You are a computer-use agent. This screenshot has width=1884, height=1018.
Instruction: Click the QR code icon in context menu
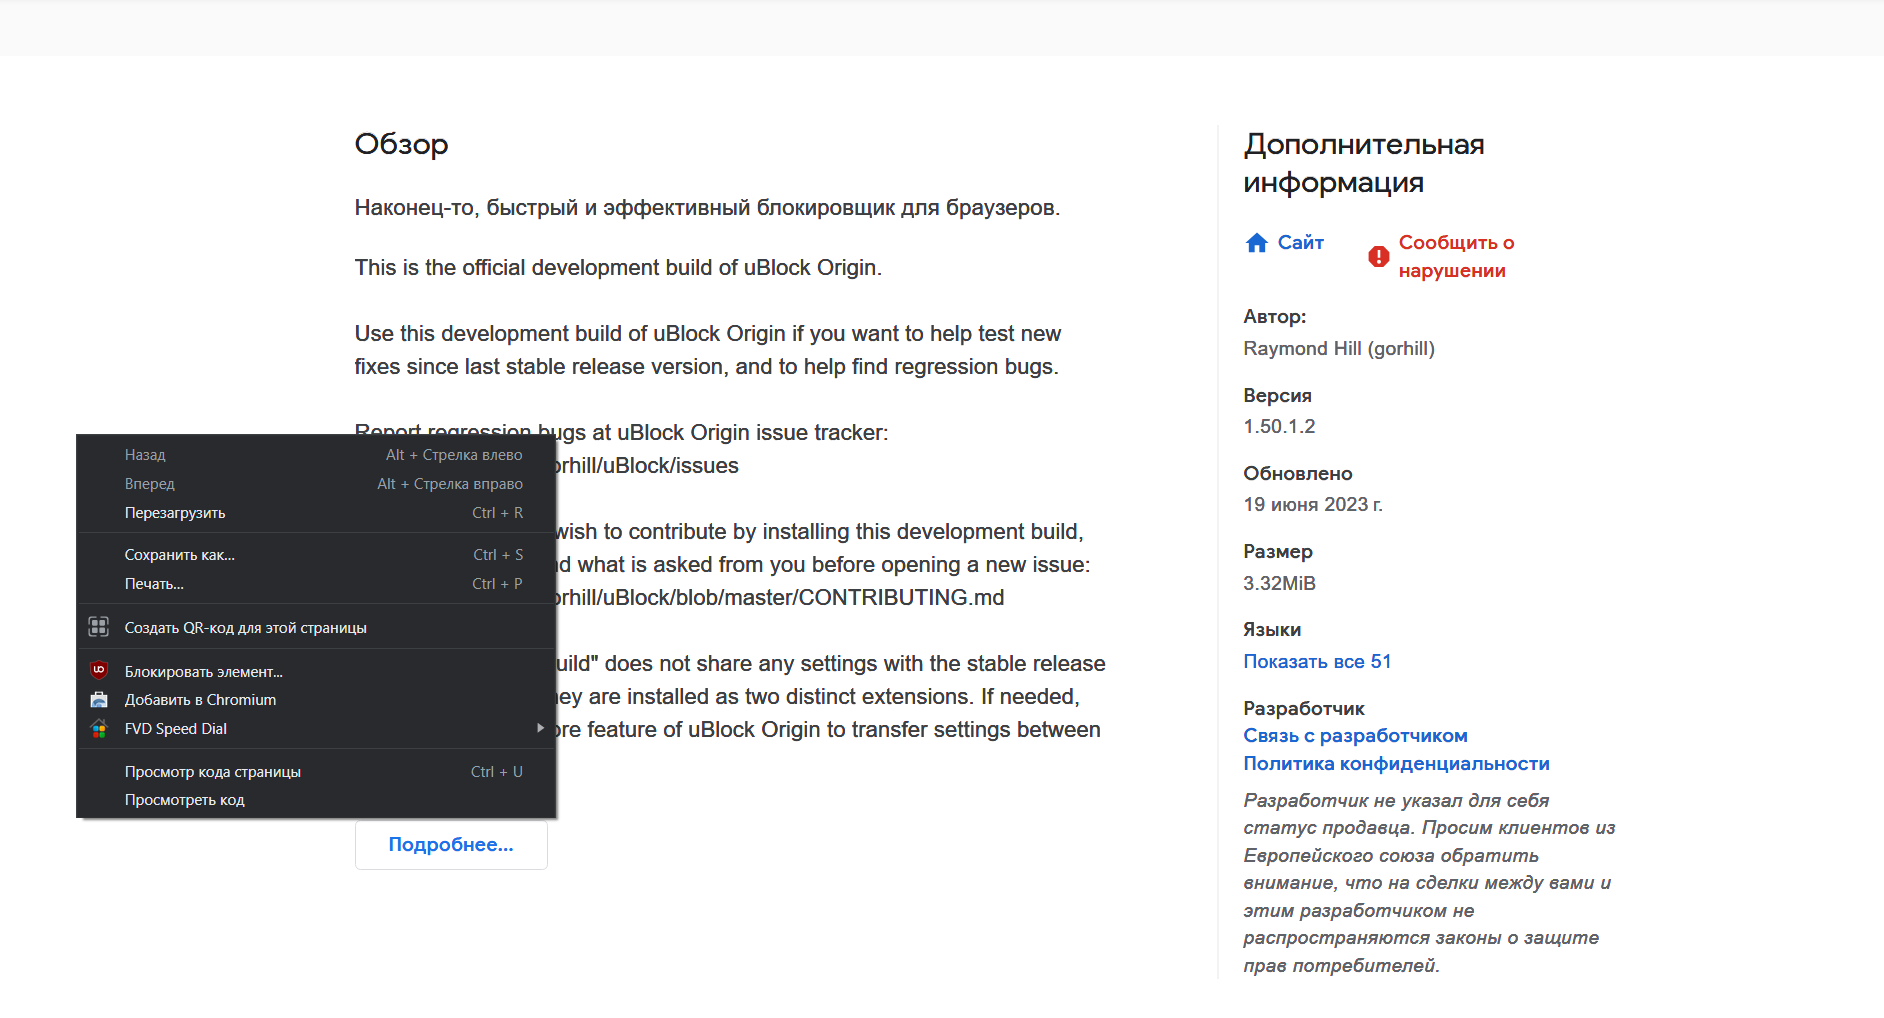(99, 627)
